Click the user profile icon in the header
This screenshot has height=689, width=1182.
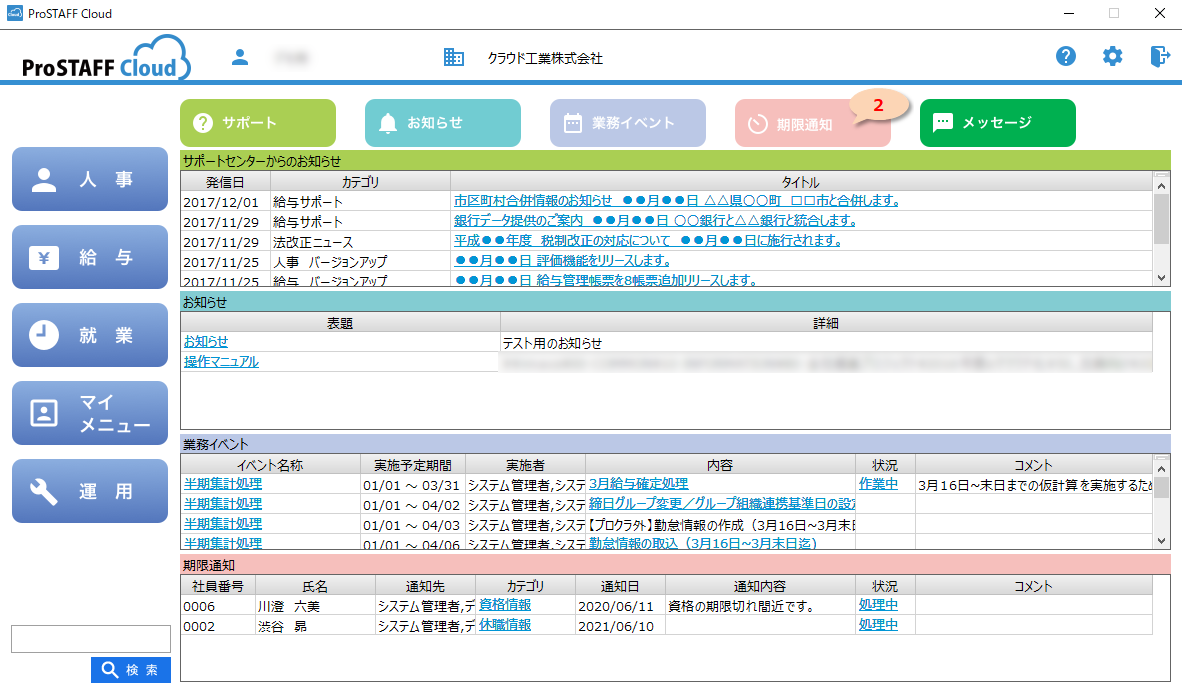point(240,57)
